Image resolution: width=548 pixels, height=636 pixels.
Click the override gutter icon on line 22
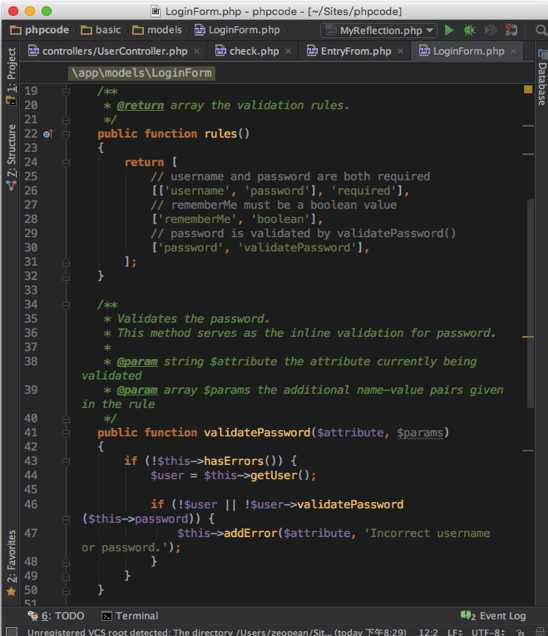click(48, 134)
